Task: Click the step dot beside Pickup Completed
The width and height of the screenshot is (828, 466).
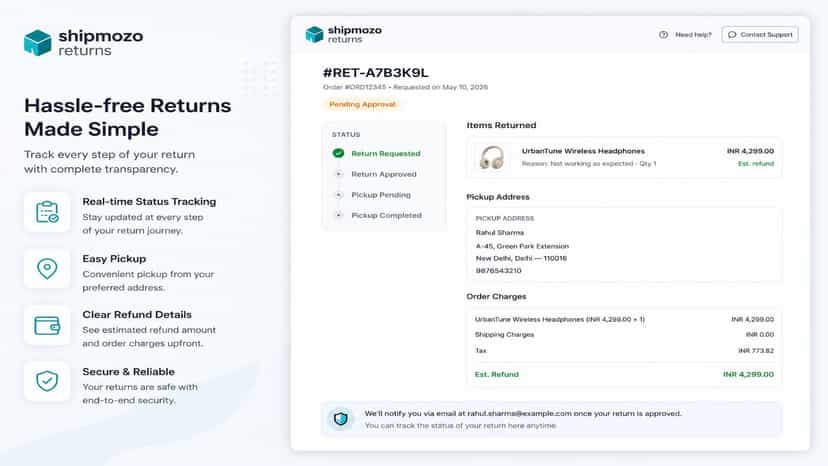Action: (338, 215)
